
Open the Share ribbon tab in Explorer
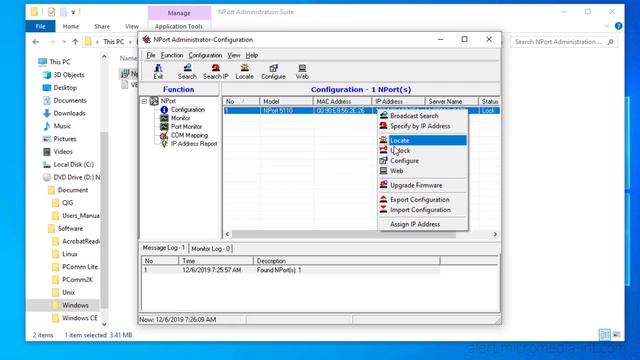point(102,26)
